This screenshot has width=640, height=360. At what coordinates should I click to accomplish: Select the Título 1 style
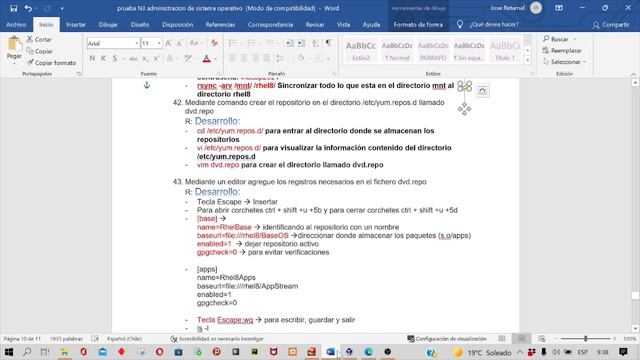coord(505,50)
